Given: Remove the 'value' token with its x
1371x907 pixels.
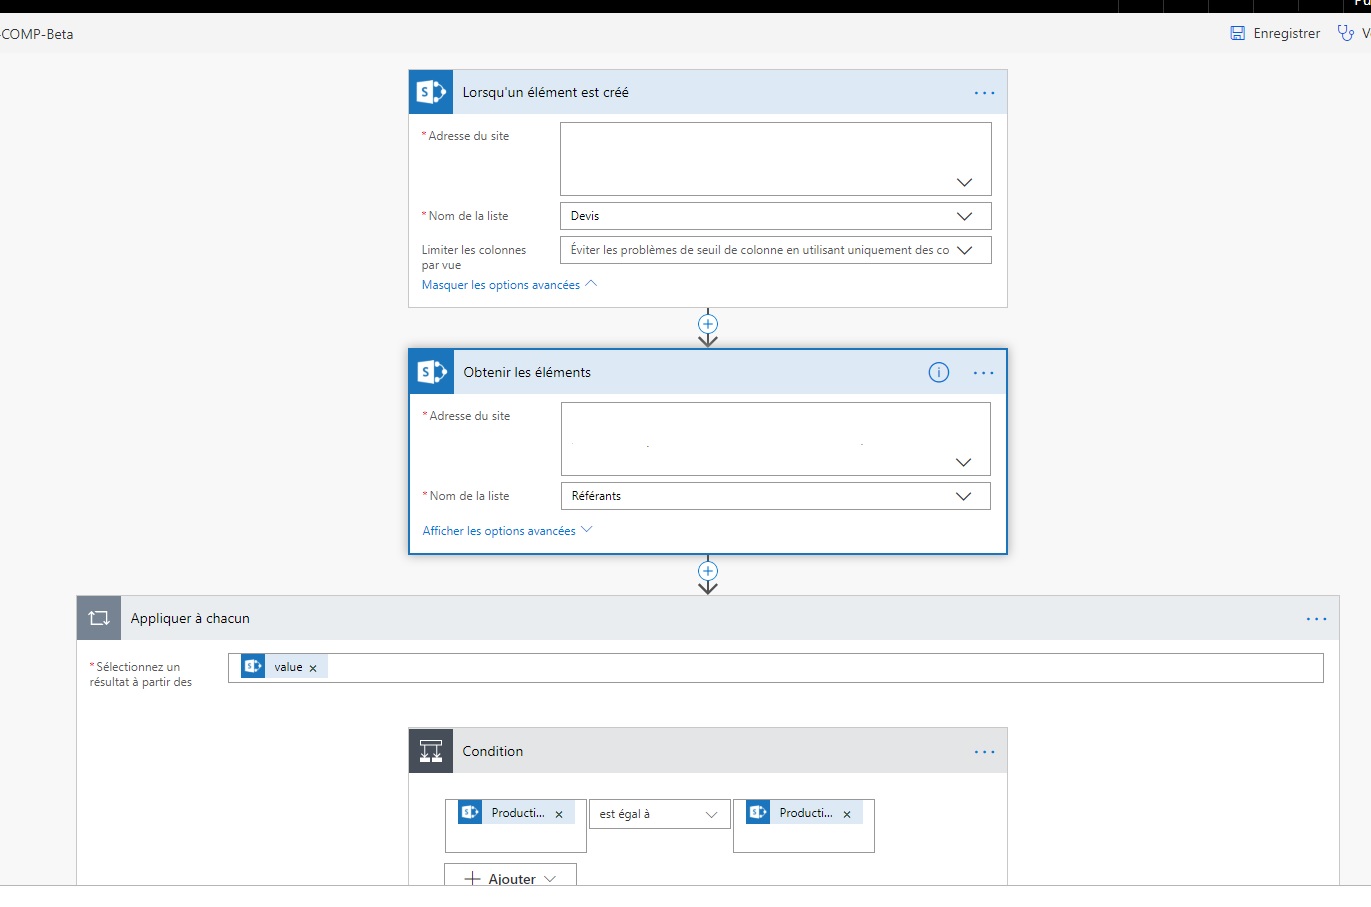Looking at the screenshot, I should click(313, 668).
